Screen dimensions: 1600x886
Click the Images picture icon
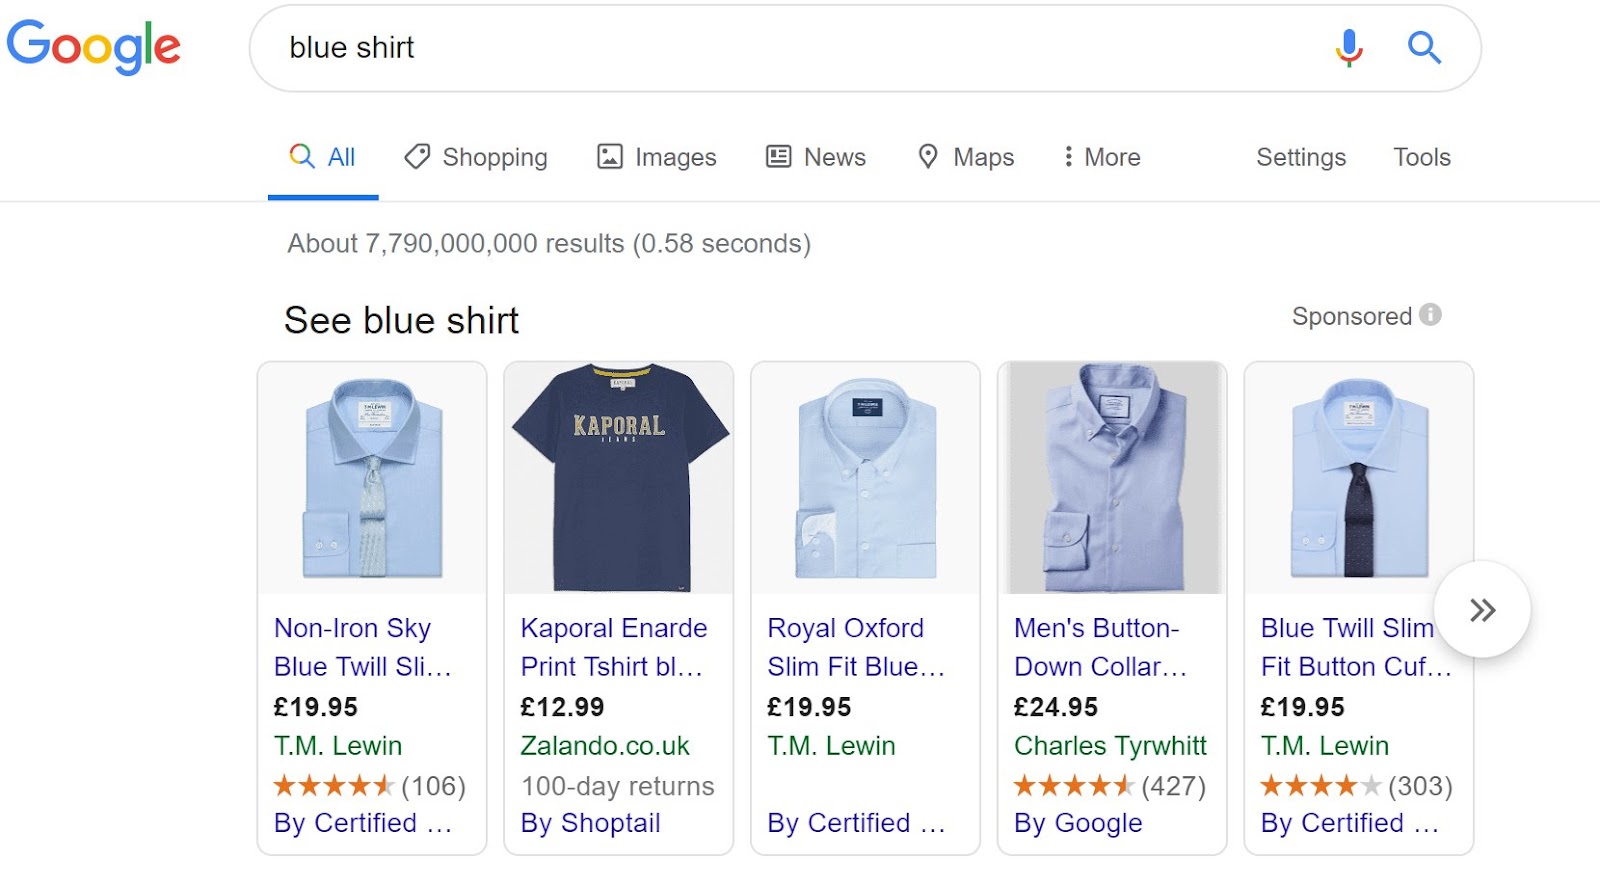tap(610, 157)
